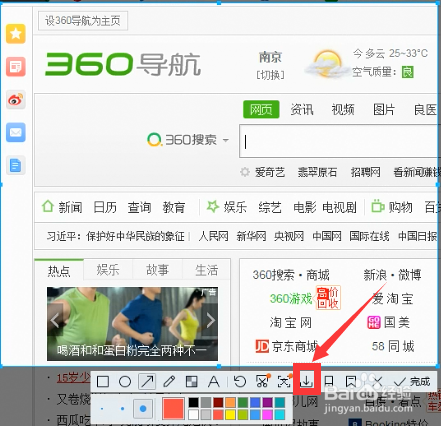Open the blue document sidebar icon
441x426 pixels.
(x=16, y=165)
